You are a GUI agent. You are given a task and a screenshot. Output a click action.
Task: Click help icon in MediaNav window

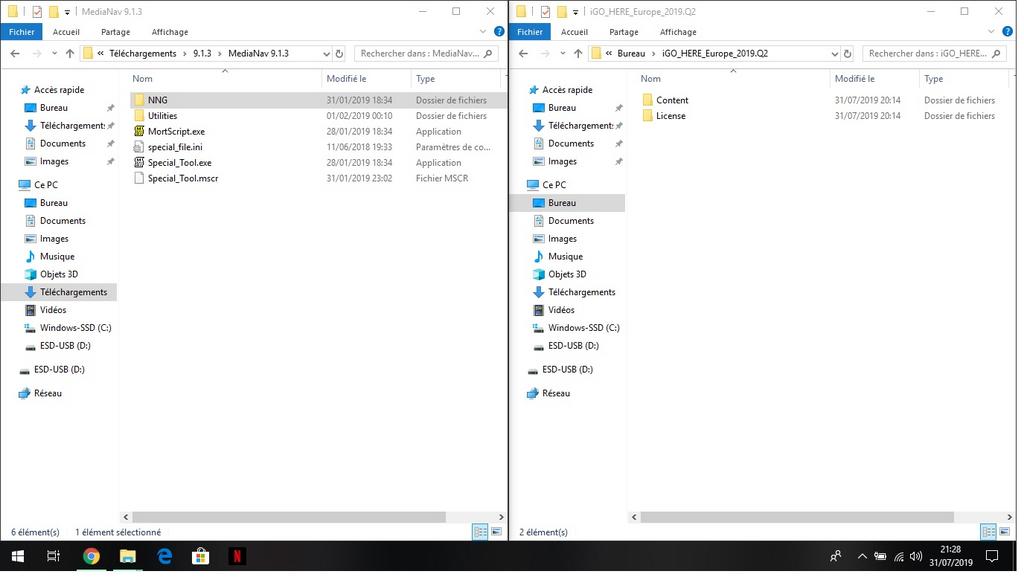tap(499, 31)
